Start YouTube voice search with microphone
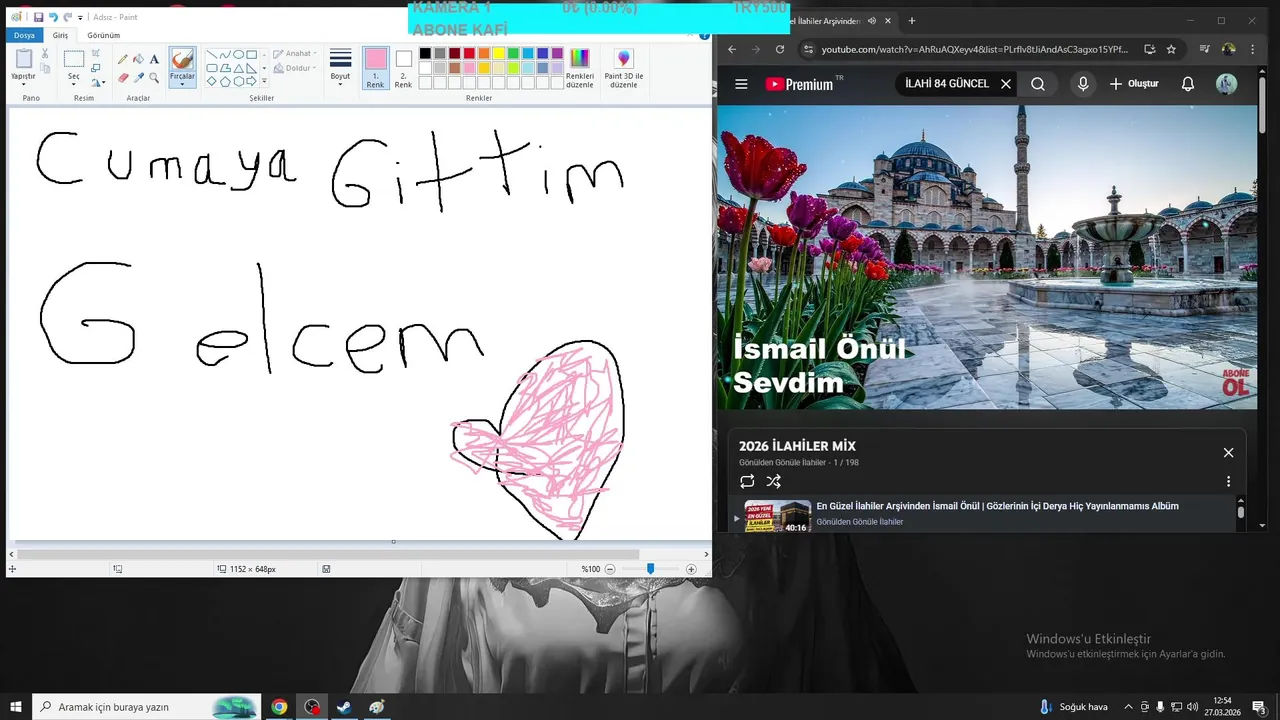1280x720 pixels. 1083,84
